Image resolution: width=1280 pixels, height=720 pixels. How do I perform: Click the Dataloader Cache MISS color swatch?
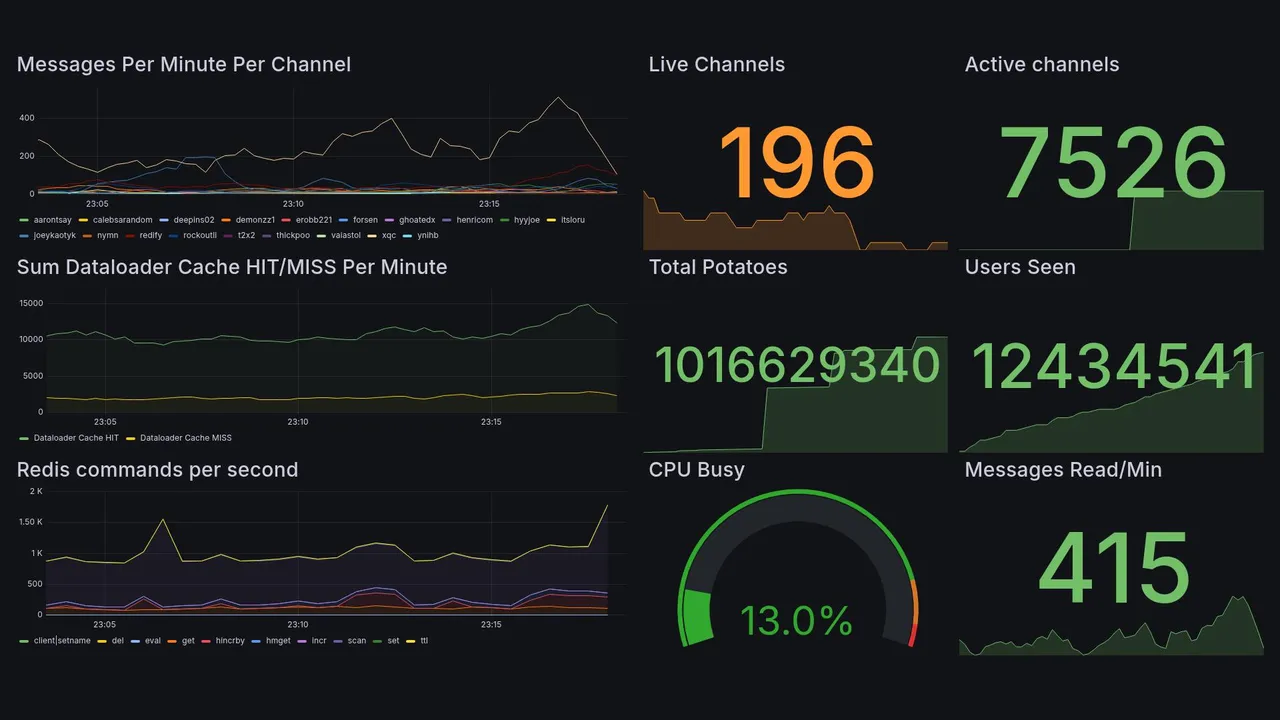click(131, 438)
